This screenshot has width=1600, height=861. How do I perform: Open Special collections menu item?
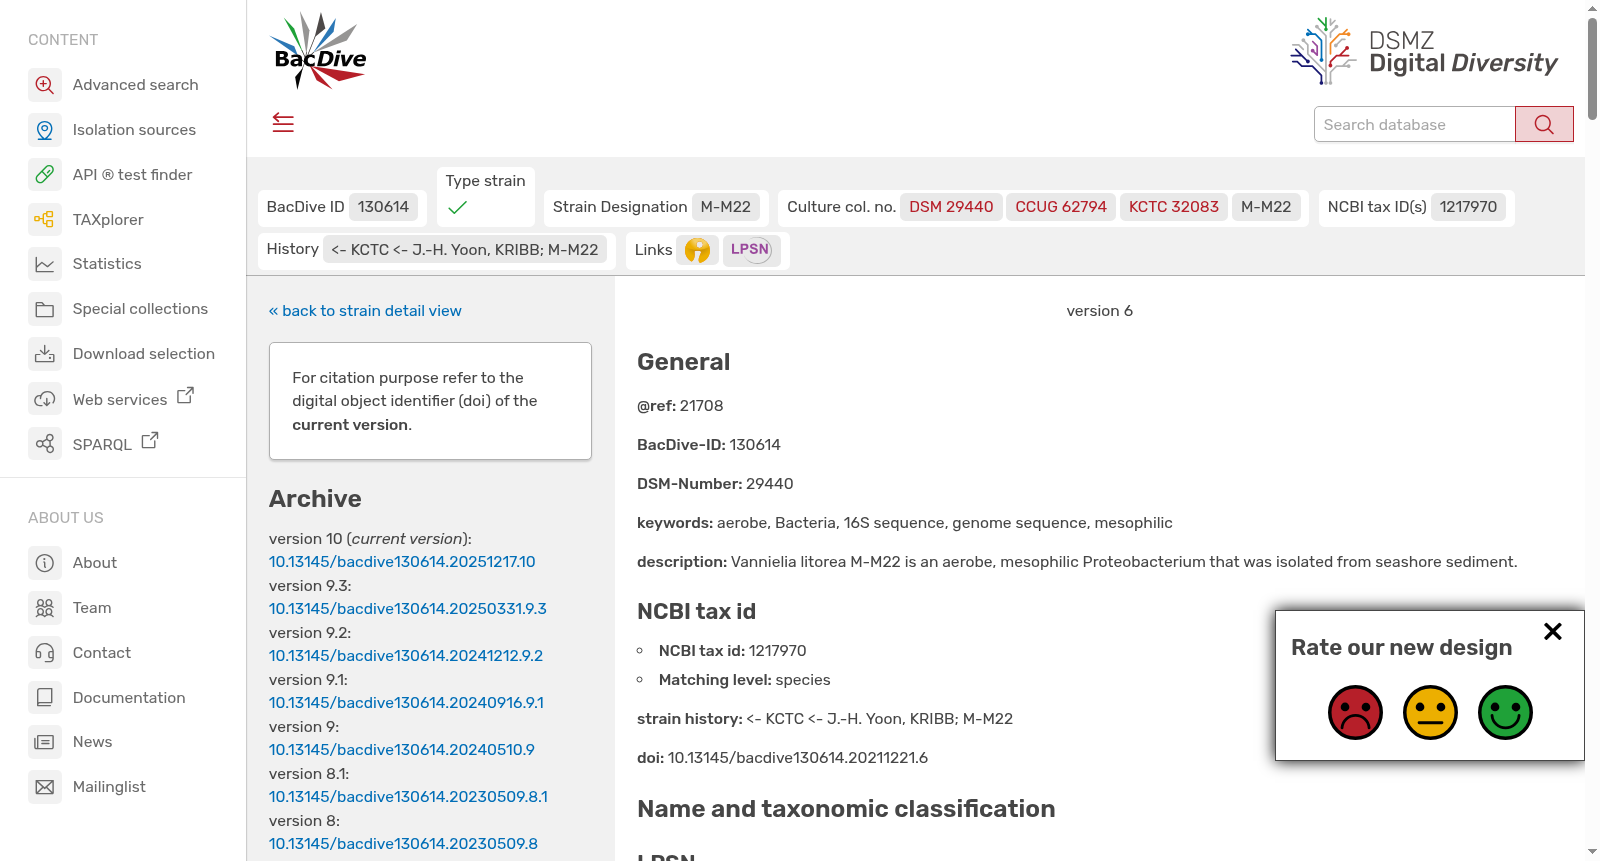pyautogui.click(x=140, y=309)
